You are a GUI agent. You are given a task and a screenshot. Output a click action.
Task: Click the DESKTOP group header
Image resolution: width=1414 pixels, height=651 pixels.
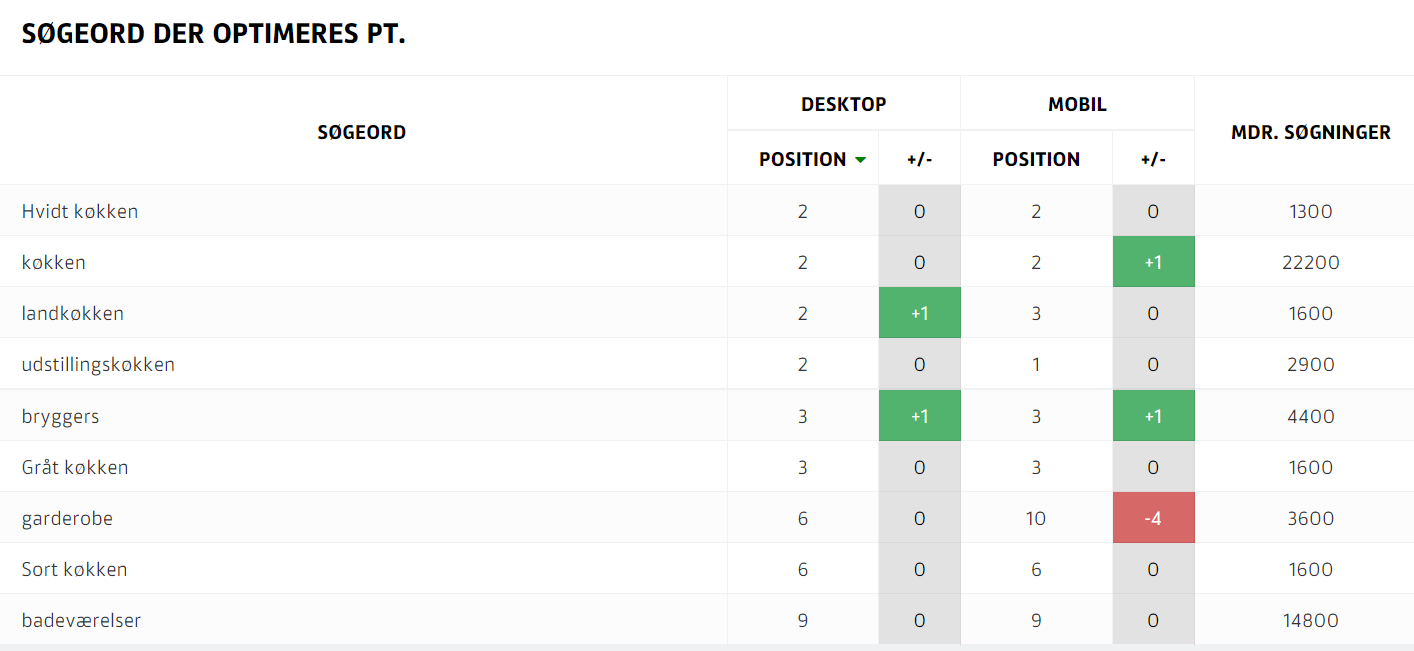pyautogui.click(x=844, y=104)
